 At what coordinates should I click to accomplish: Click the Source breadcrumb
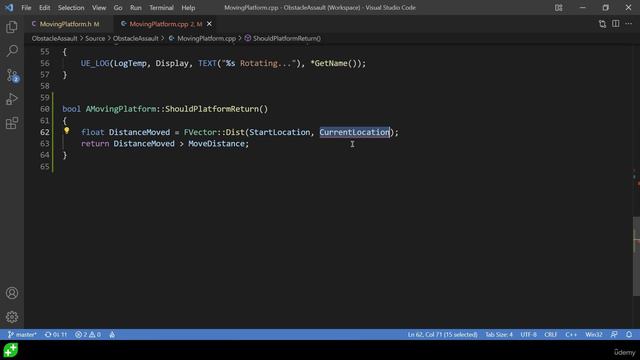(x=95, y=38)
